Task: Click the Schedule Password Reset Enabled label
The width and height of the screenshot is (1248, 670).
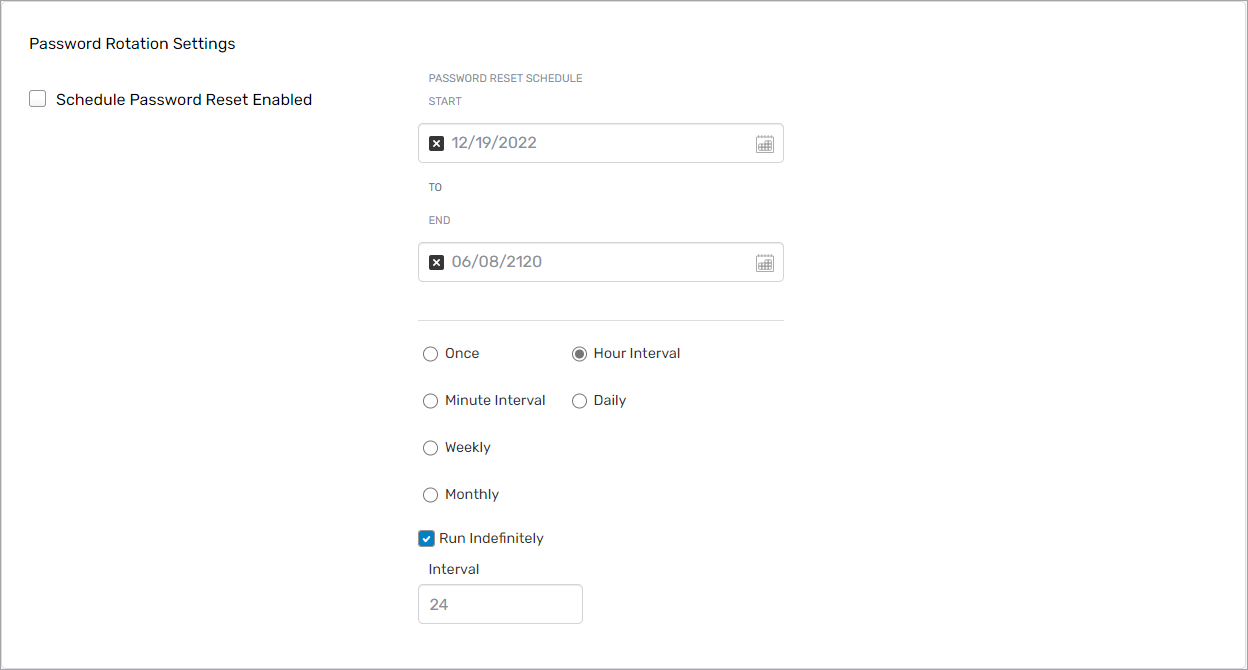Action: point(184,100)
